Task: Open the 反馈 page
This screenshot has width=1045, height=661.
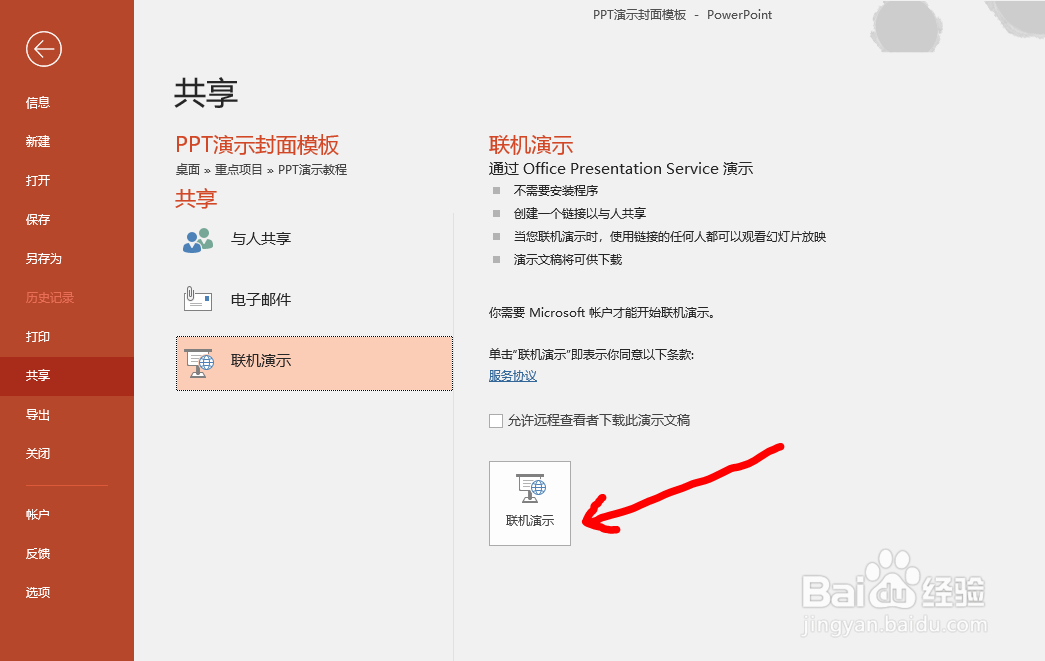Action: [38, 553]
